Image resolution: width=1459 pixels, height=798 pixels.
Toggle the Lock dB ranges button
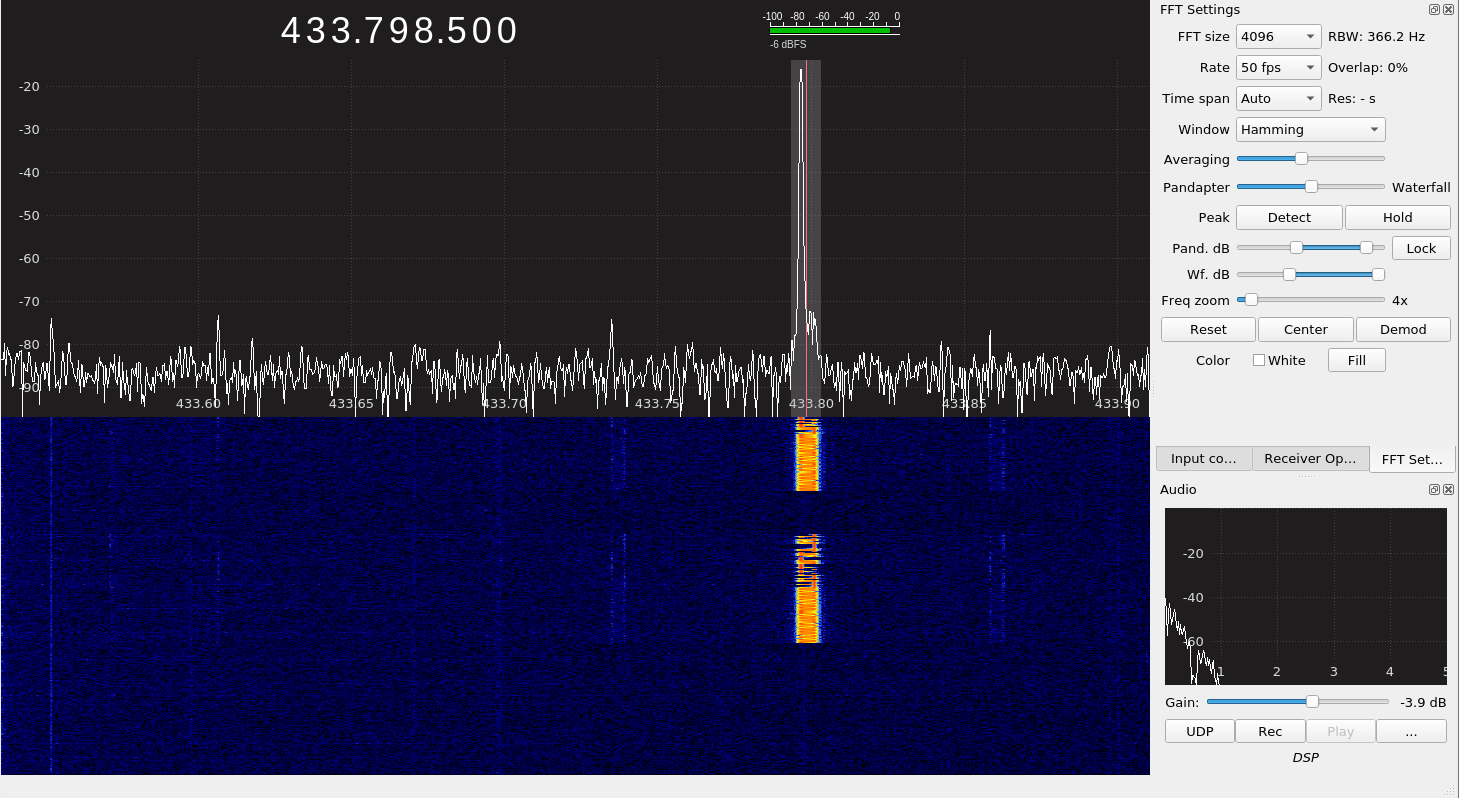1421,248
